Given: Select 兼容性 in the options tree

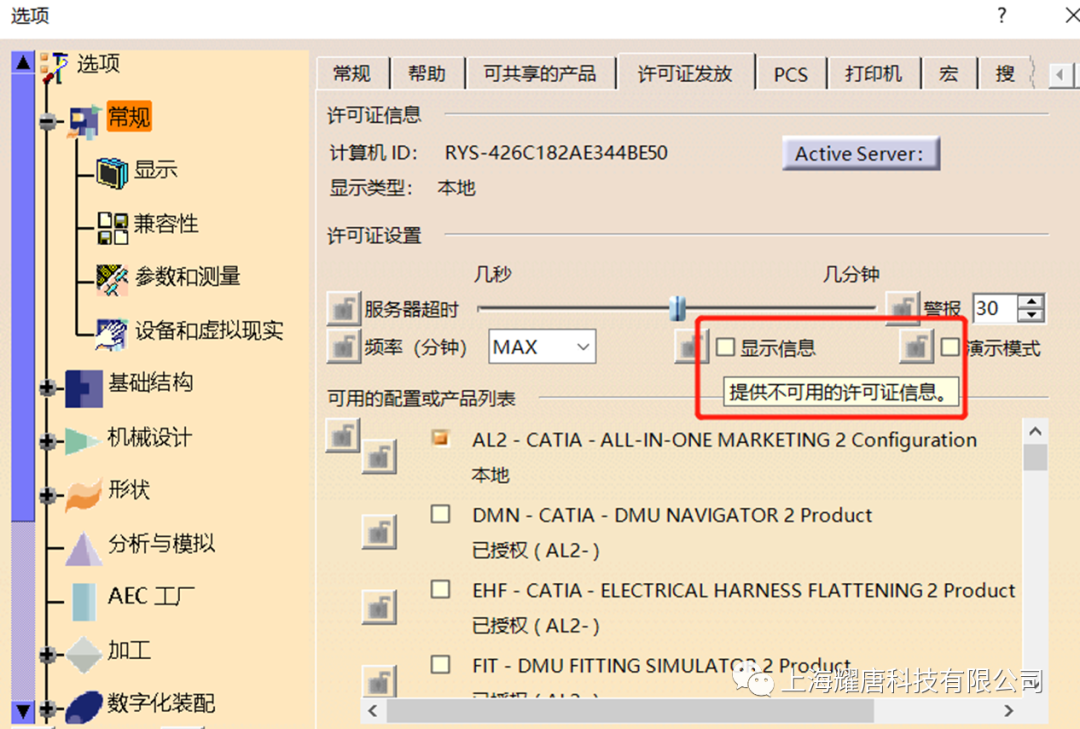Looking at the screenshot, I should [x=167, y=223].
